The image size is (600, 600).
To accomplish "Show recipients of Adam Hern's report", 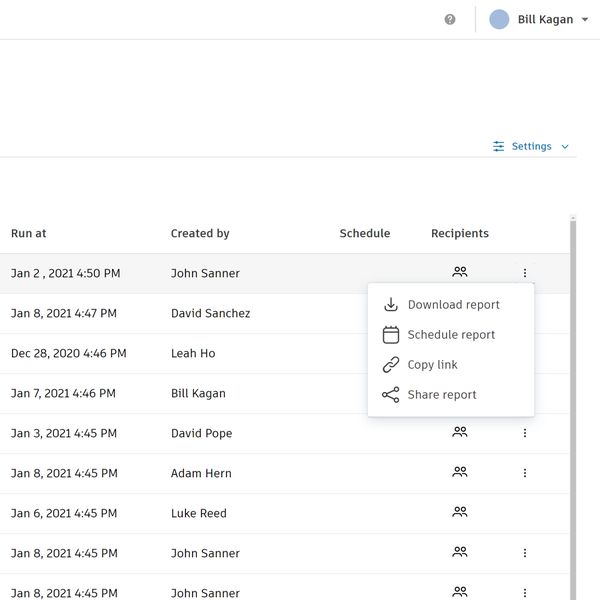I will tap(460, 472).
